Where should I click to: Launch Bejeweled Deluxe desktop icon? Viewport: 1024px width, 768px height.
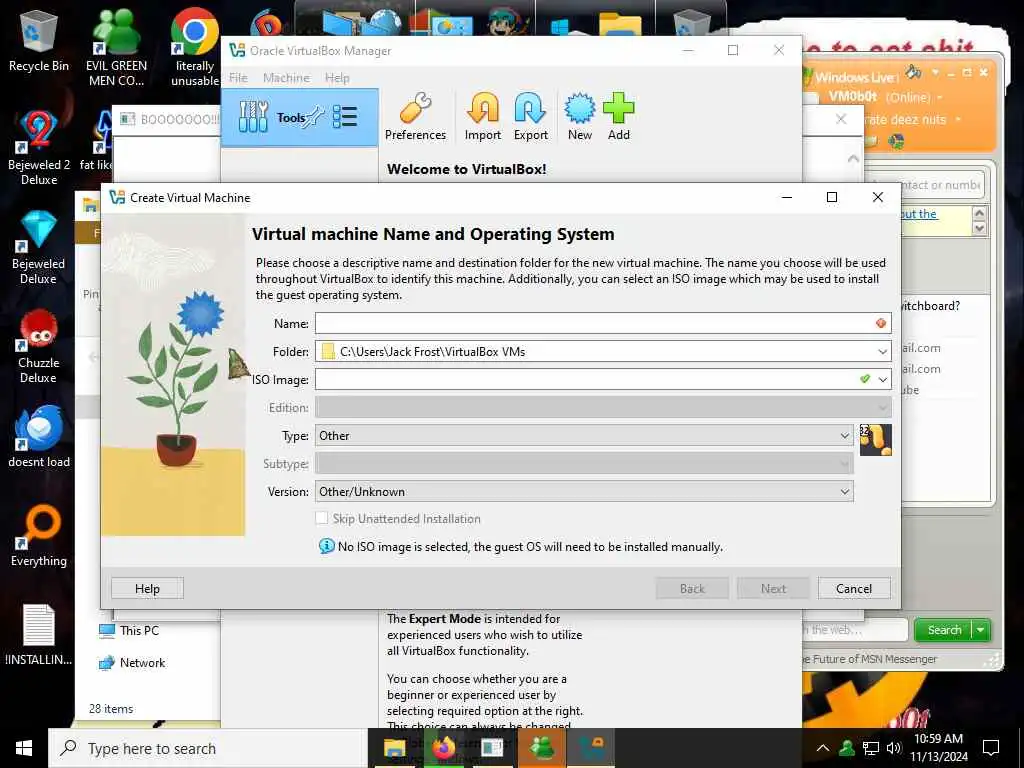(x=39, y=247)
